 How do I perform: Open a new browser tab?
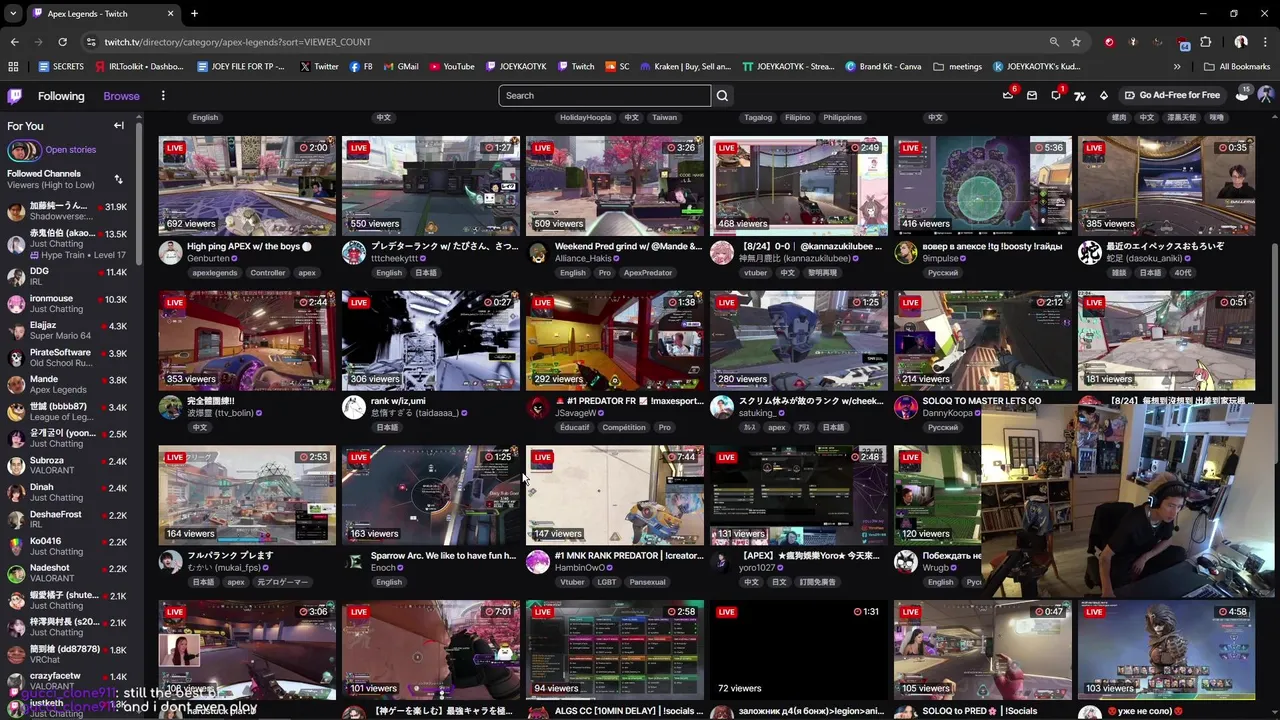pyautogui.click(x=194, y=14)
